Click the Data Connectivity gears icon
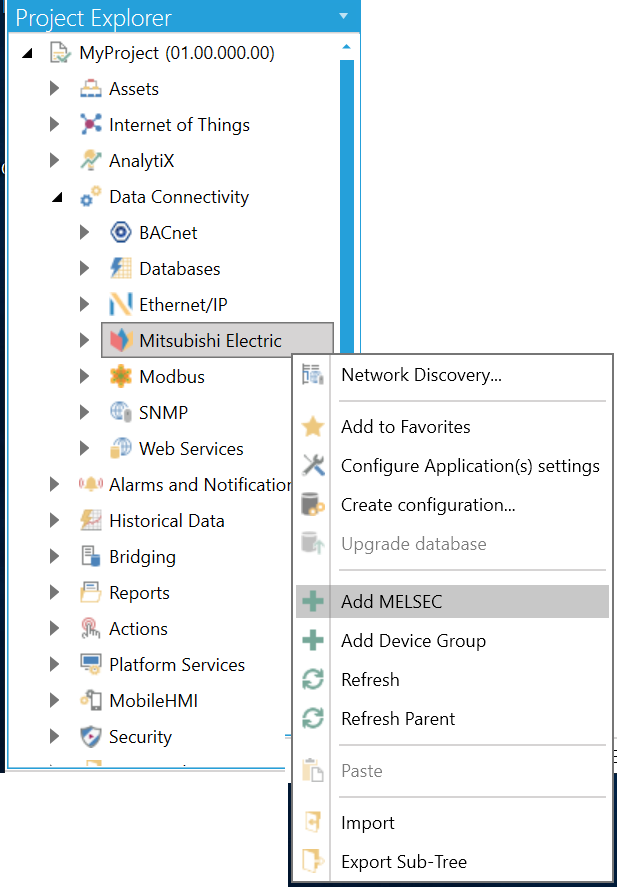Screen dimensions: 617x893 coord(91,197)
